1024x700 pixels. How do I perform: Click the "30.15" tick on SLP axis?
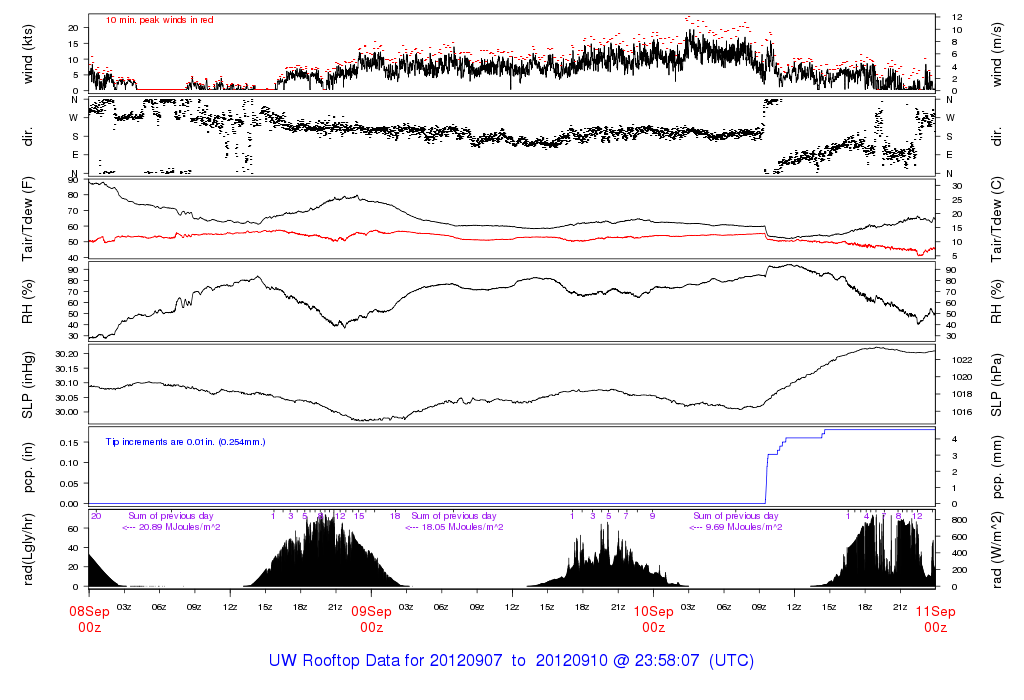tap(68, 369)
